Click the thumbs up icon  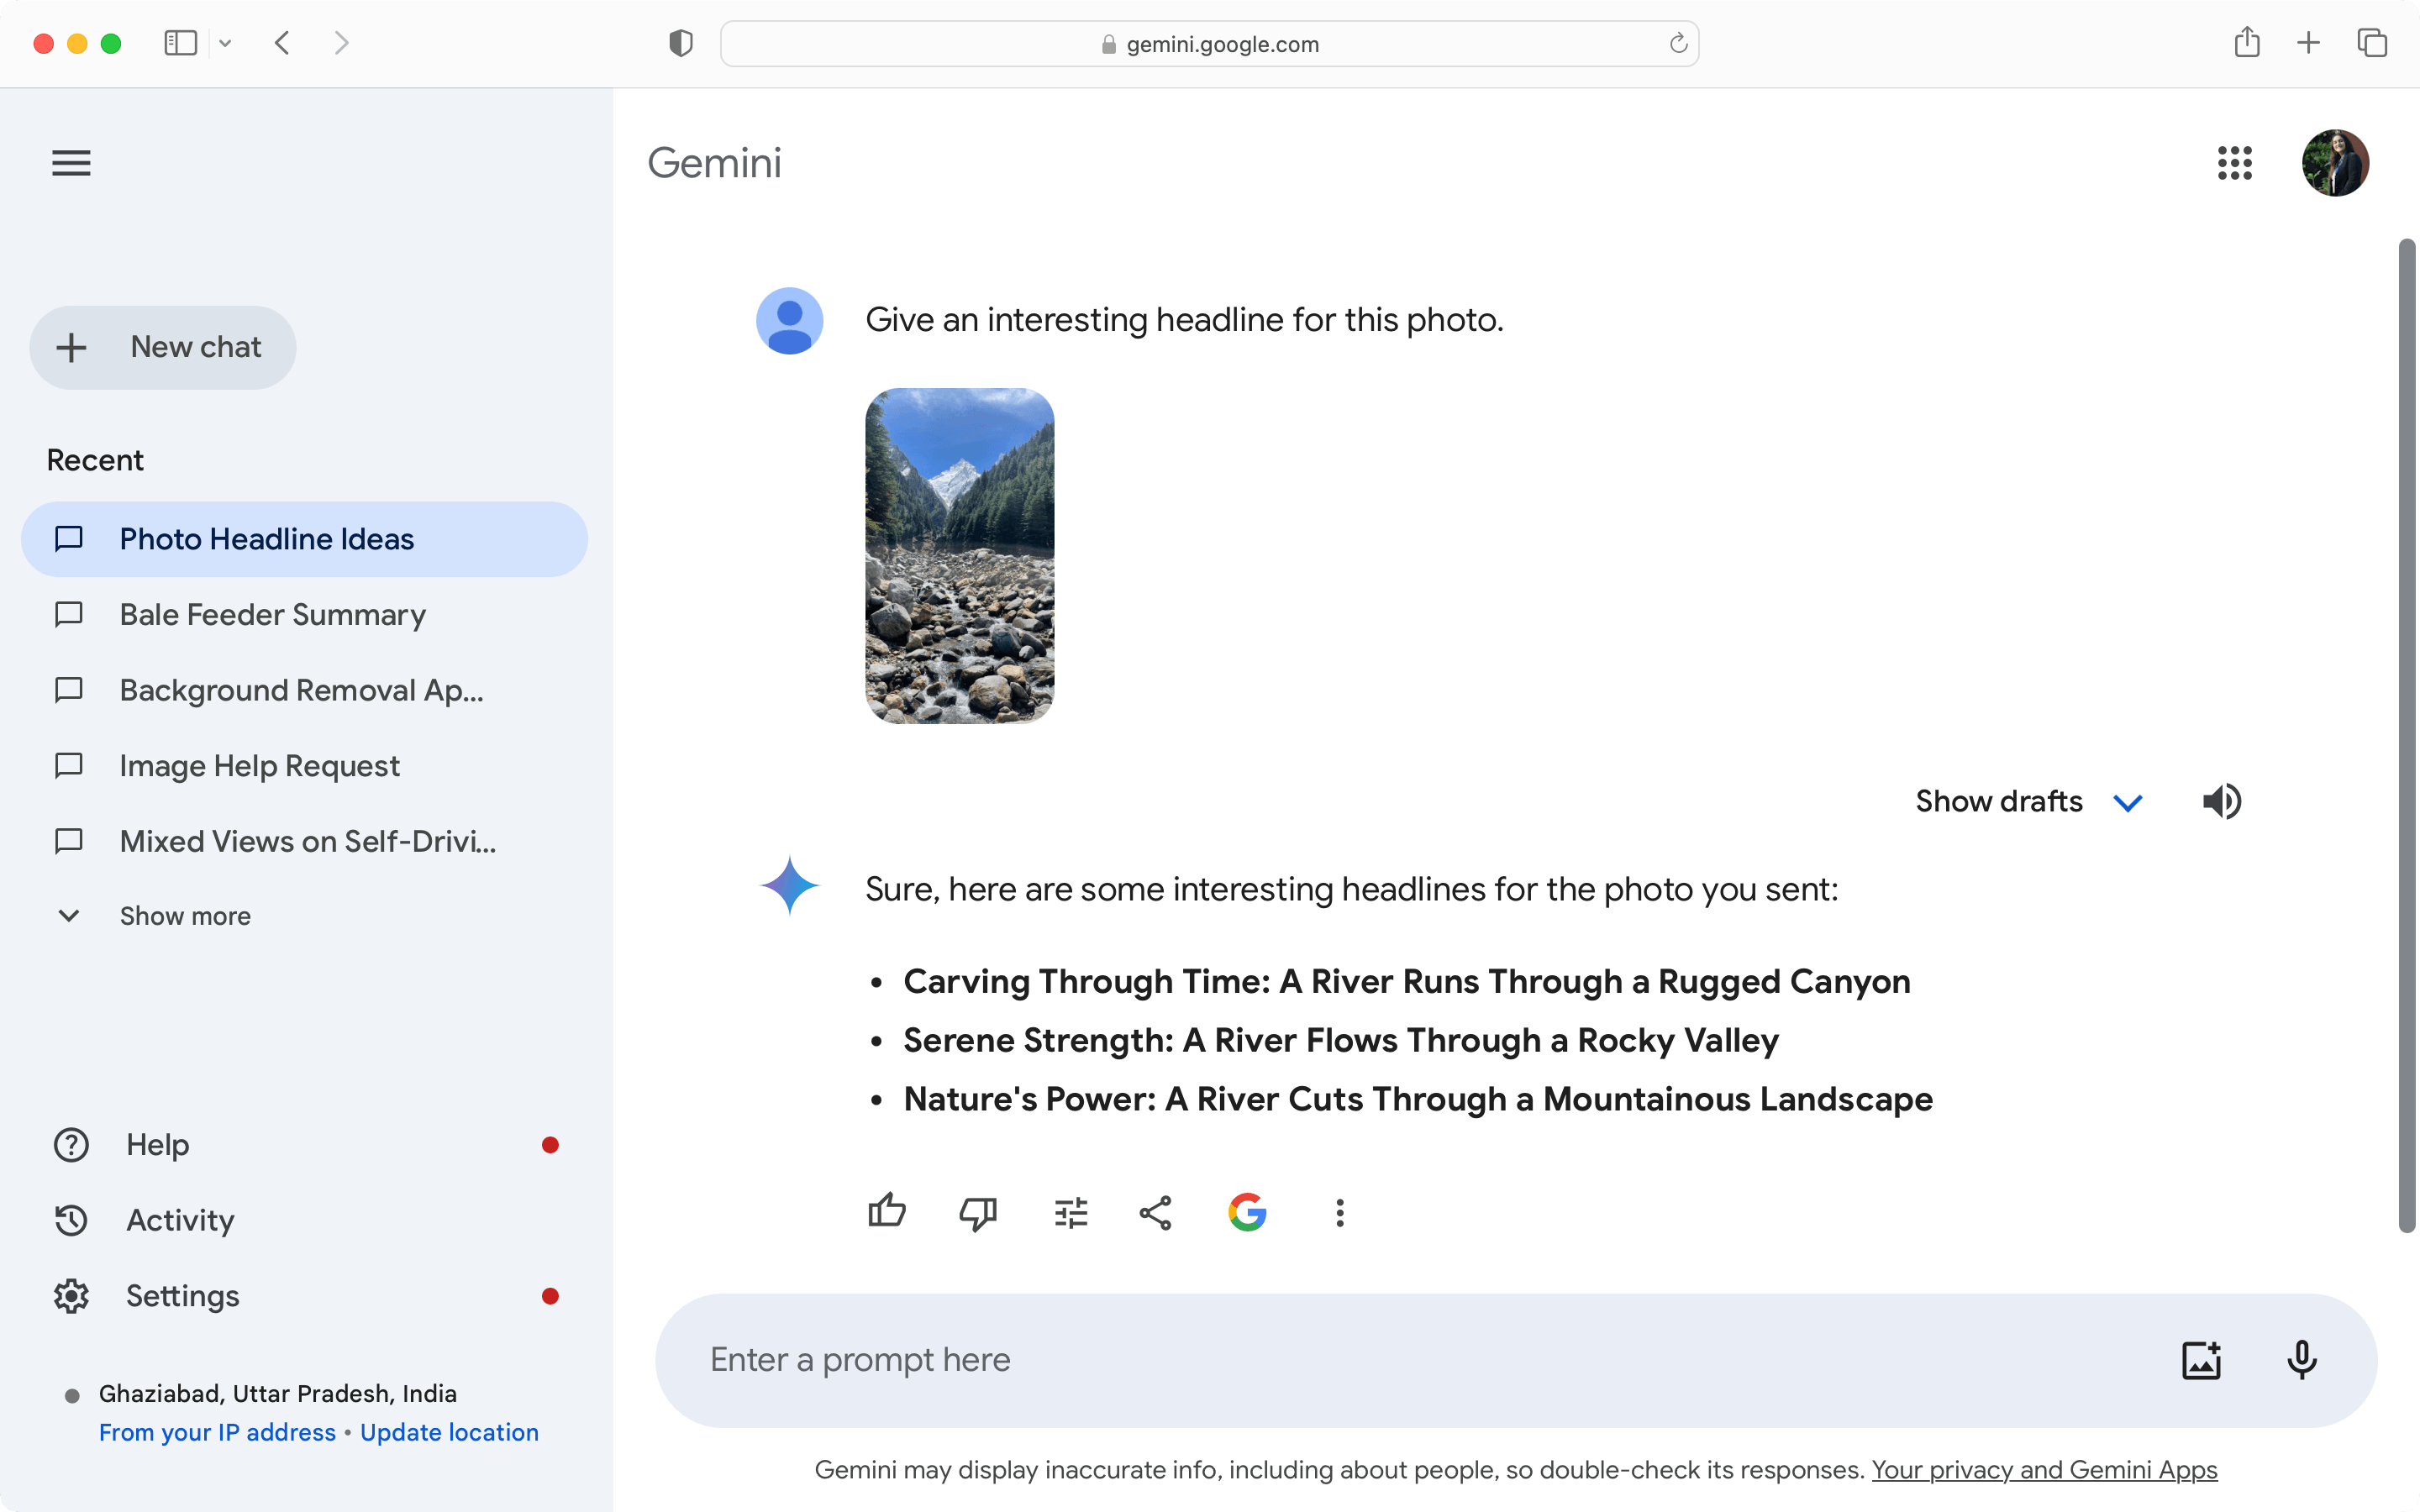coord(886,1213)
